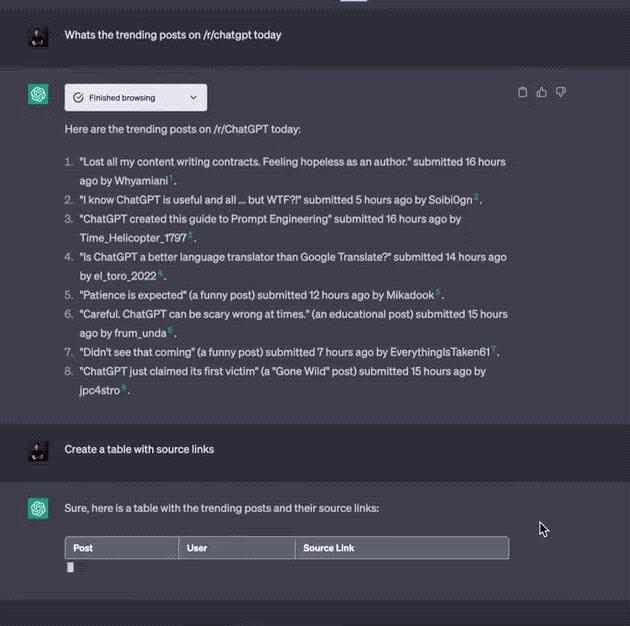Give the response a thumbs down
Image resolution: width=630 pixels, height=626 pixels.
click(x=561, y=92)
